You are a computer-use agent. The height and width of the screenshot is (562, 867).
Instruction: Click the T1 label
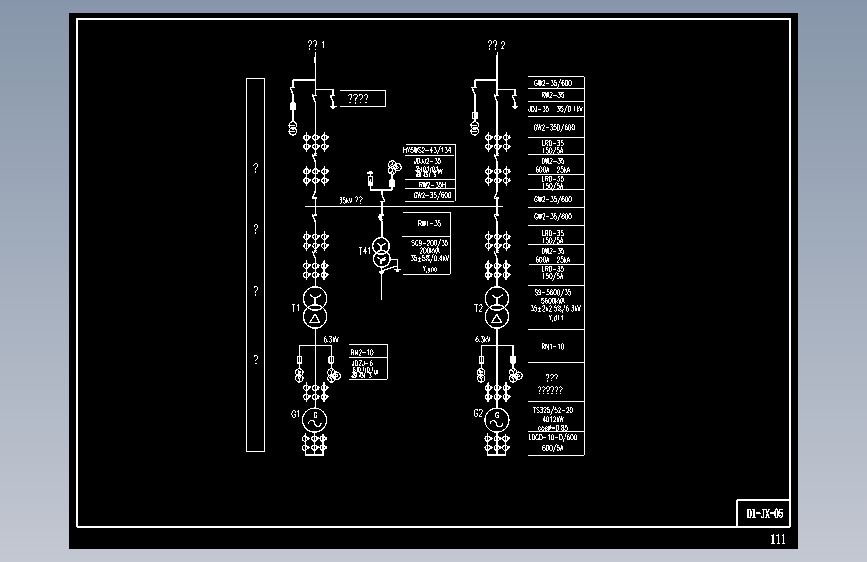295,308
